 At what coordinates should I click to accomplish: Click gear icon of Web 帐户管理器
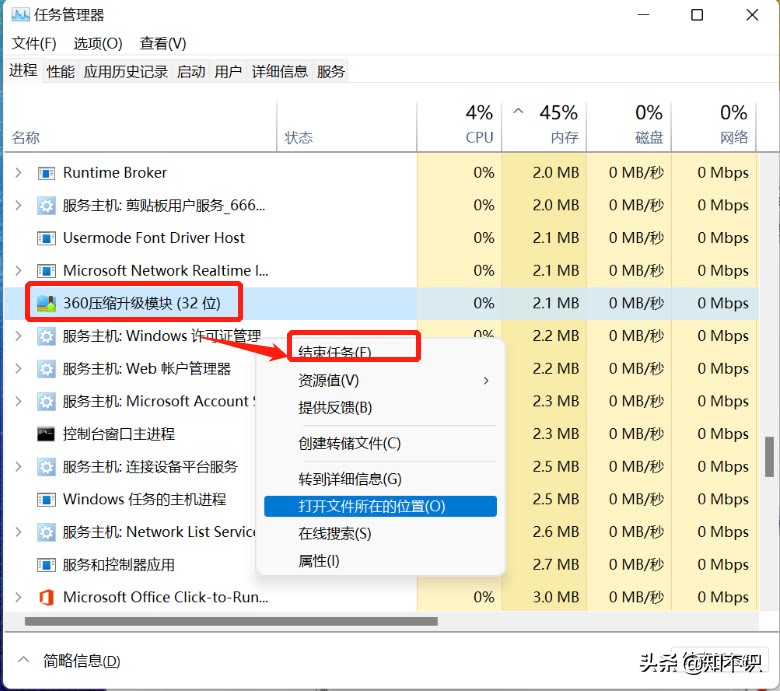point(46,369)
